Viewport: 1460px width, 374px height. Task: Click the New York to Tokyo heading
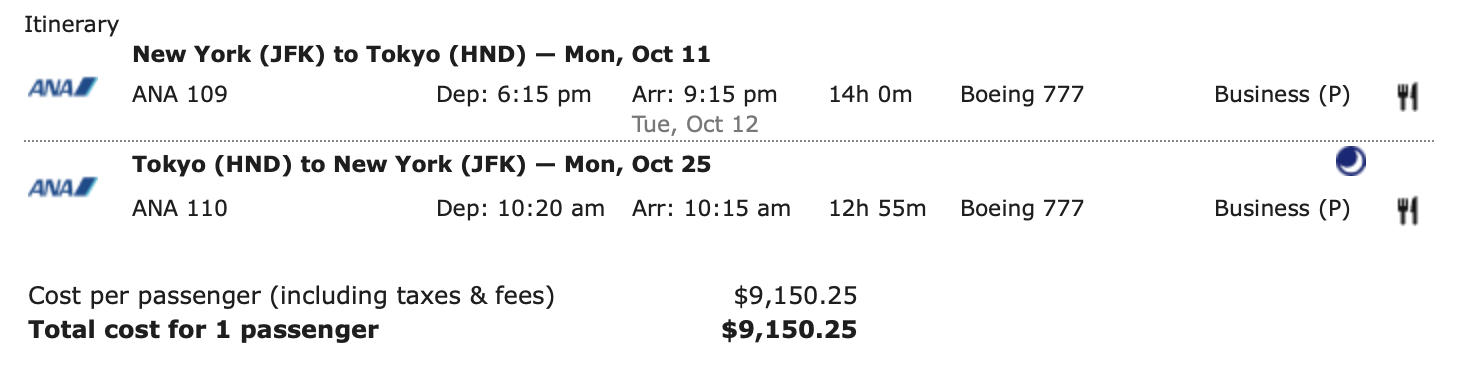421,54
